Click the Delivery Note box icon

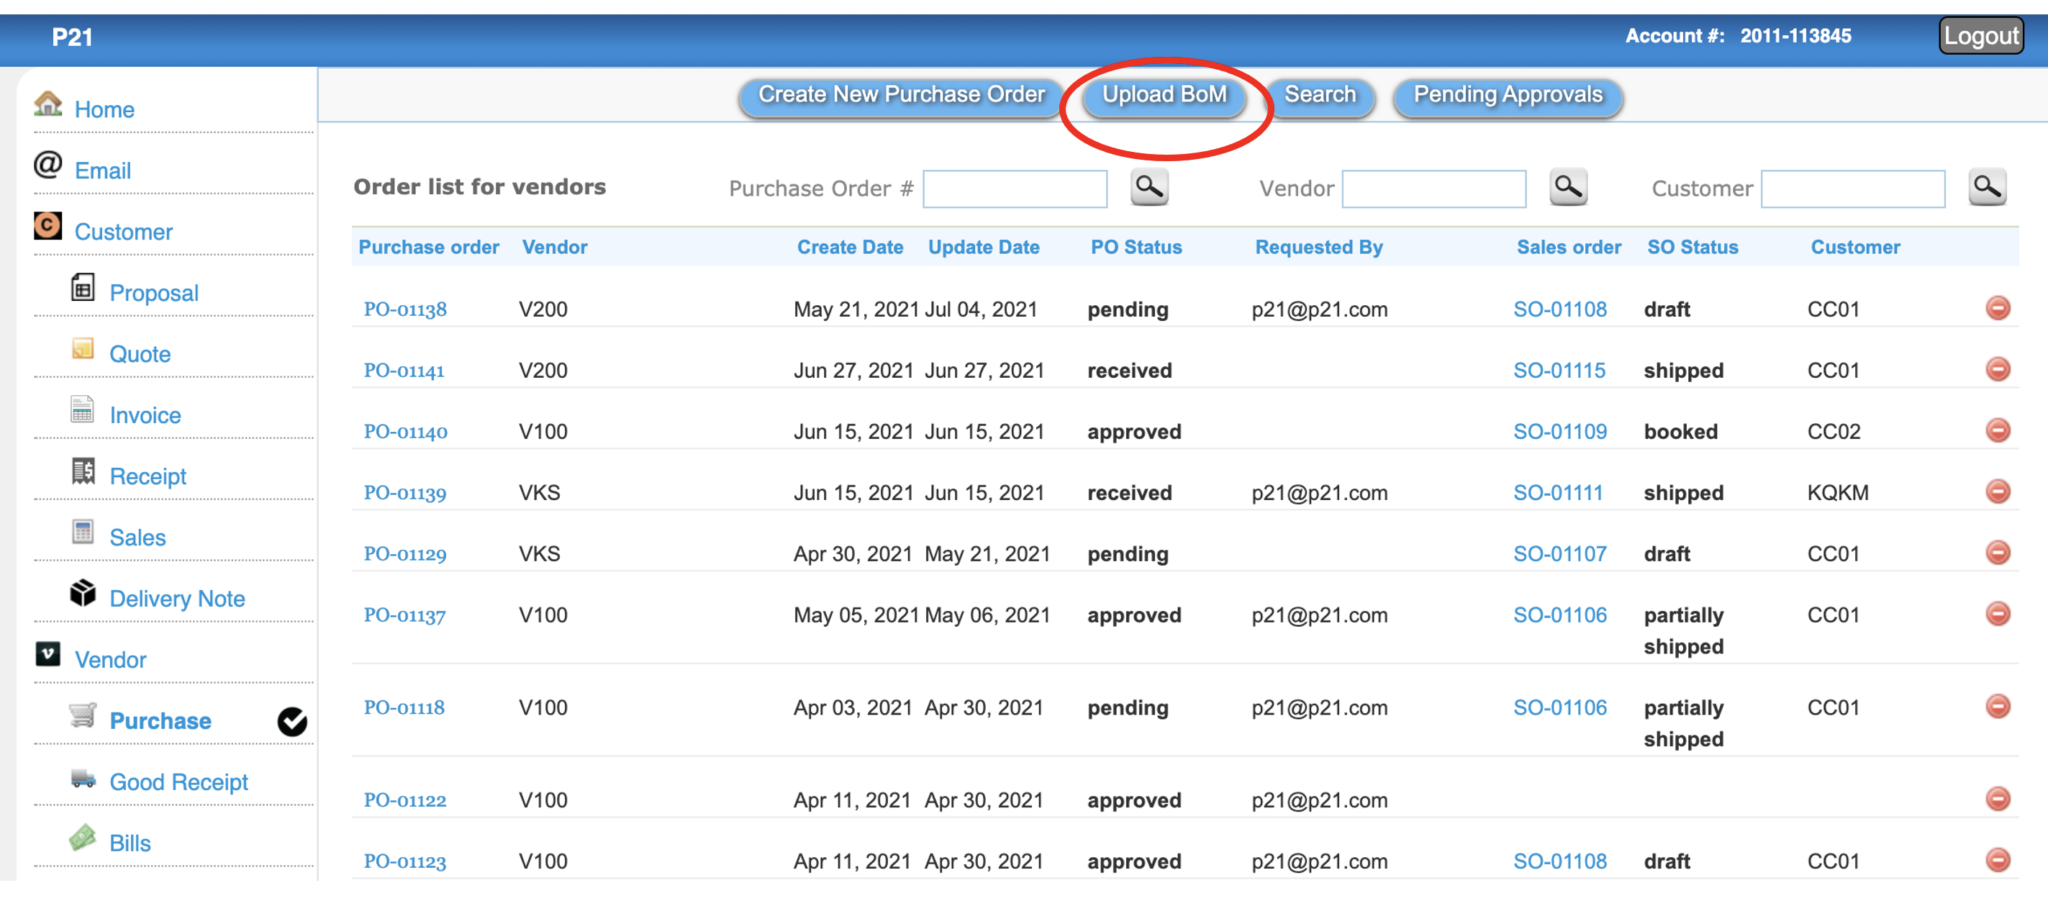tap(83, 593)
